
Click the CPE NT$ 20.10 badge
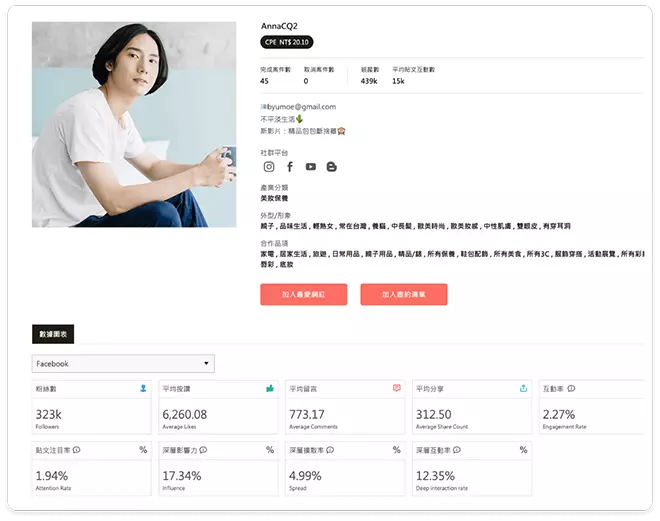click(287, 42)
